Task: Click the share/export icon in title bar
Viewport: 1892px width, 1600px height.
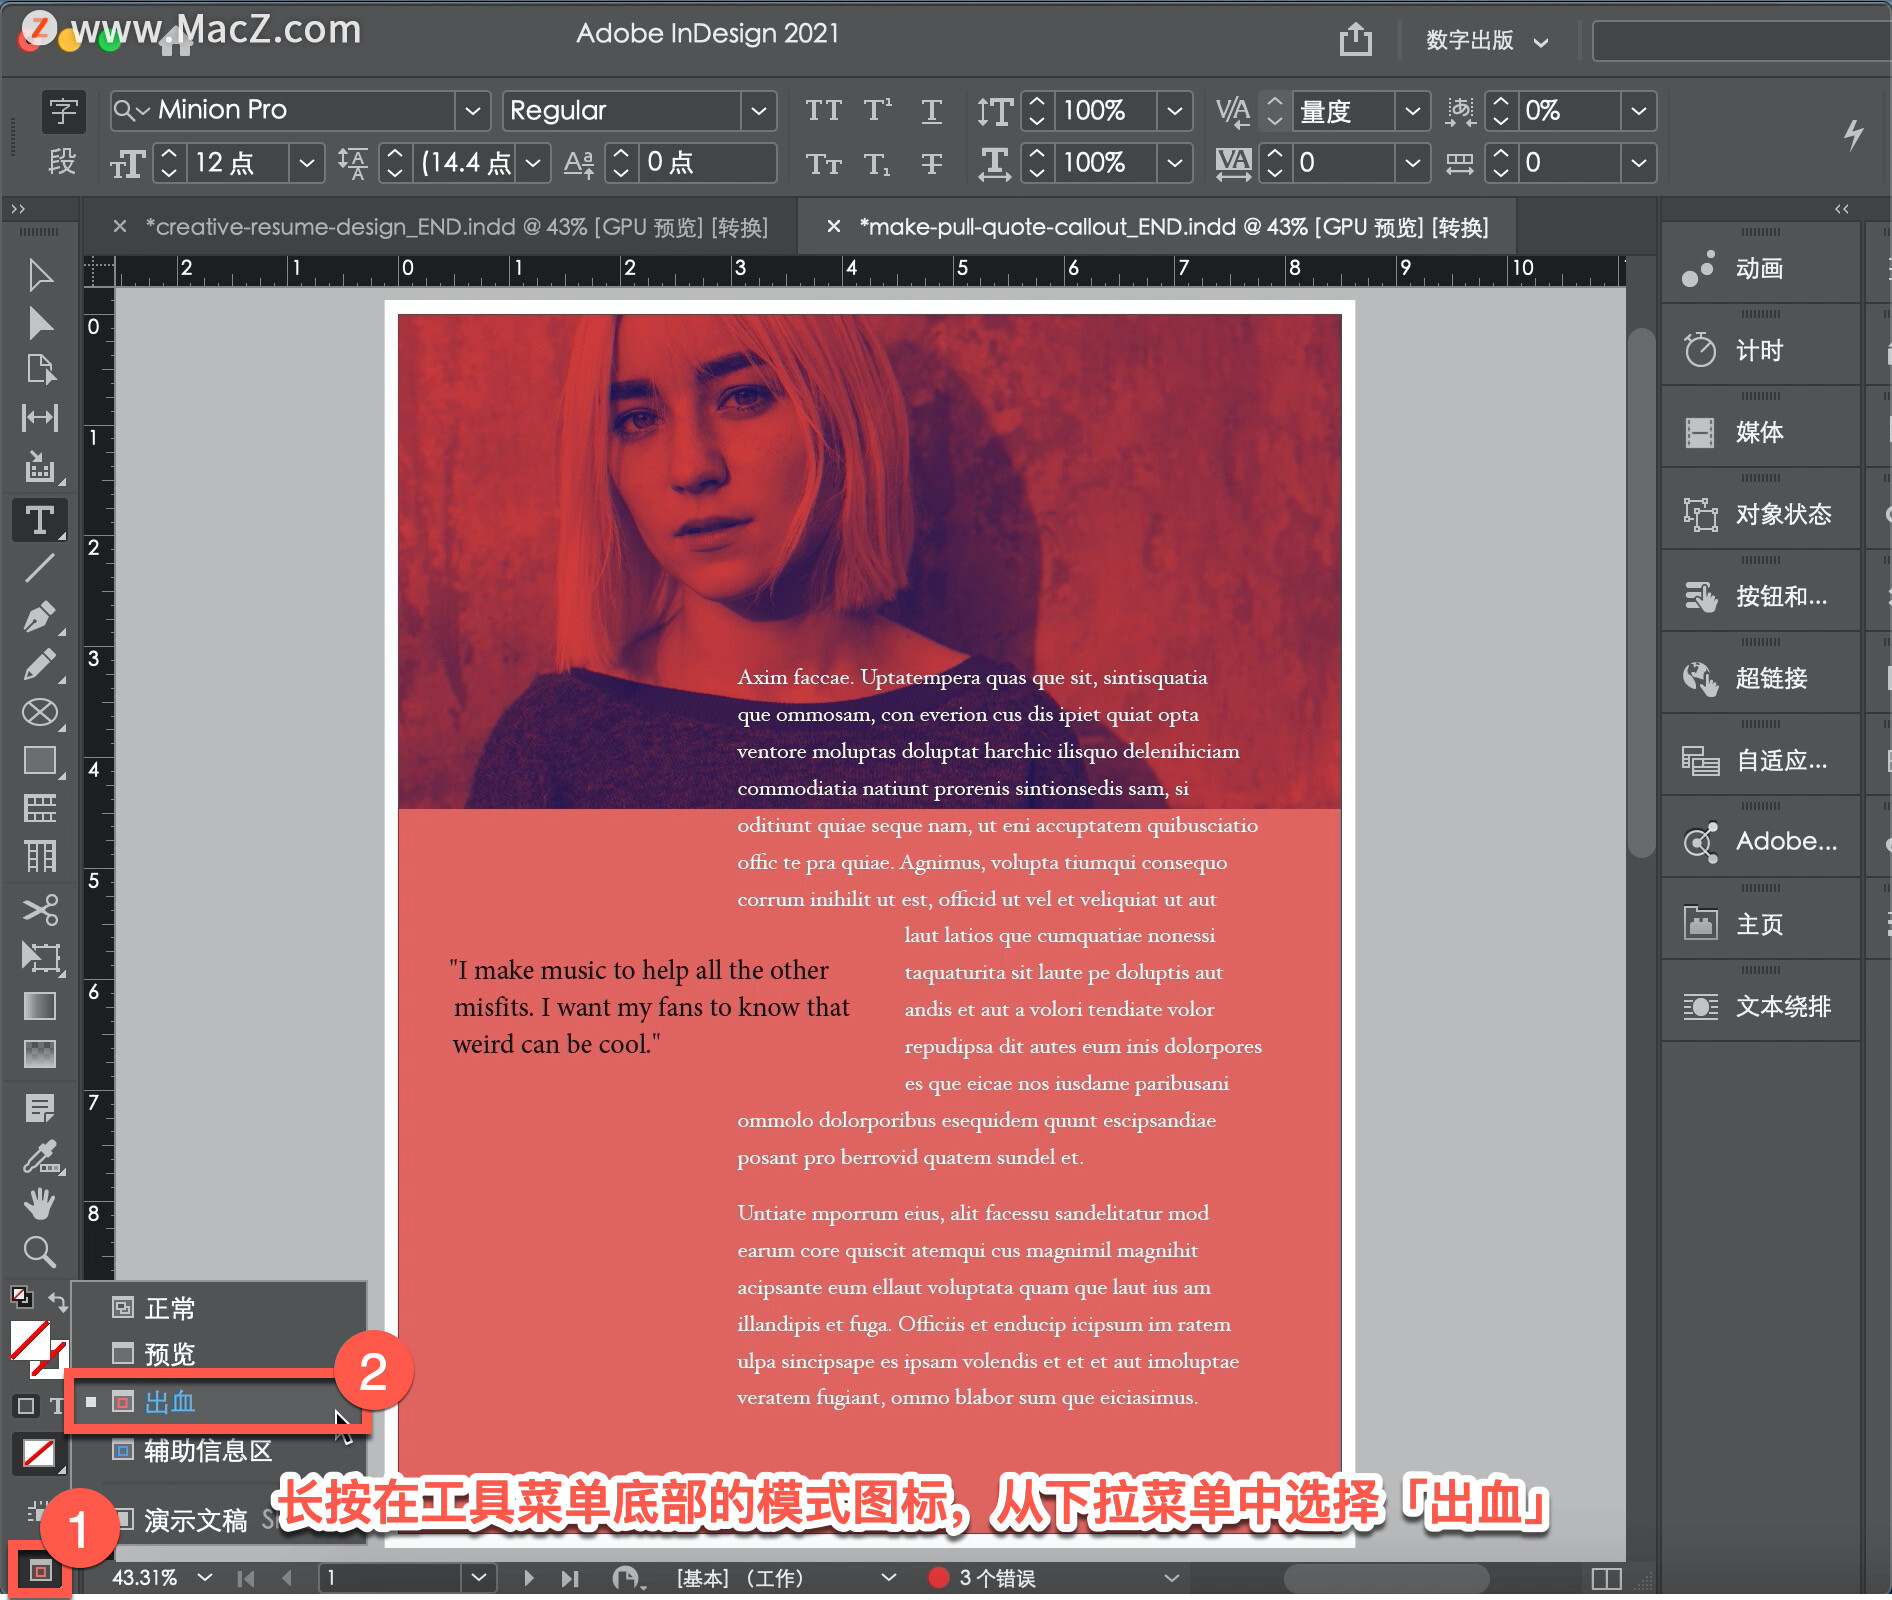Action: tap(1356, 39)
